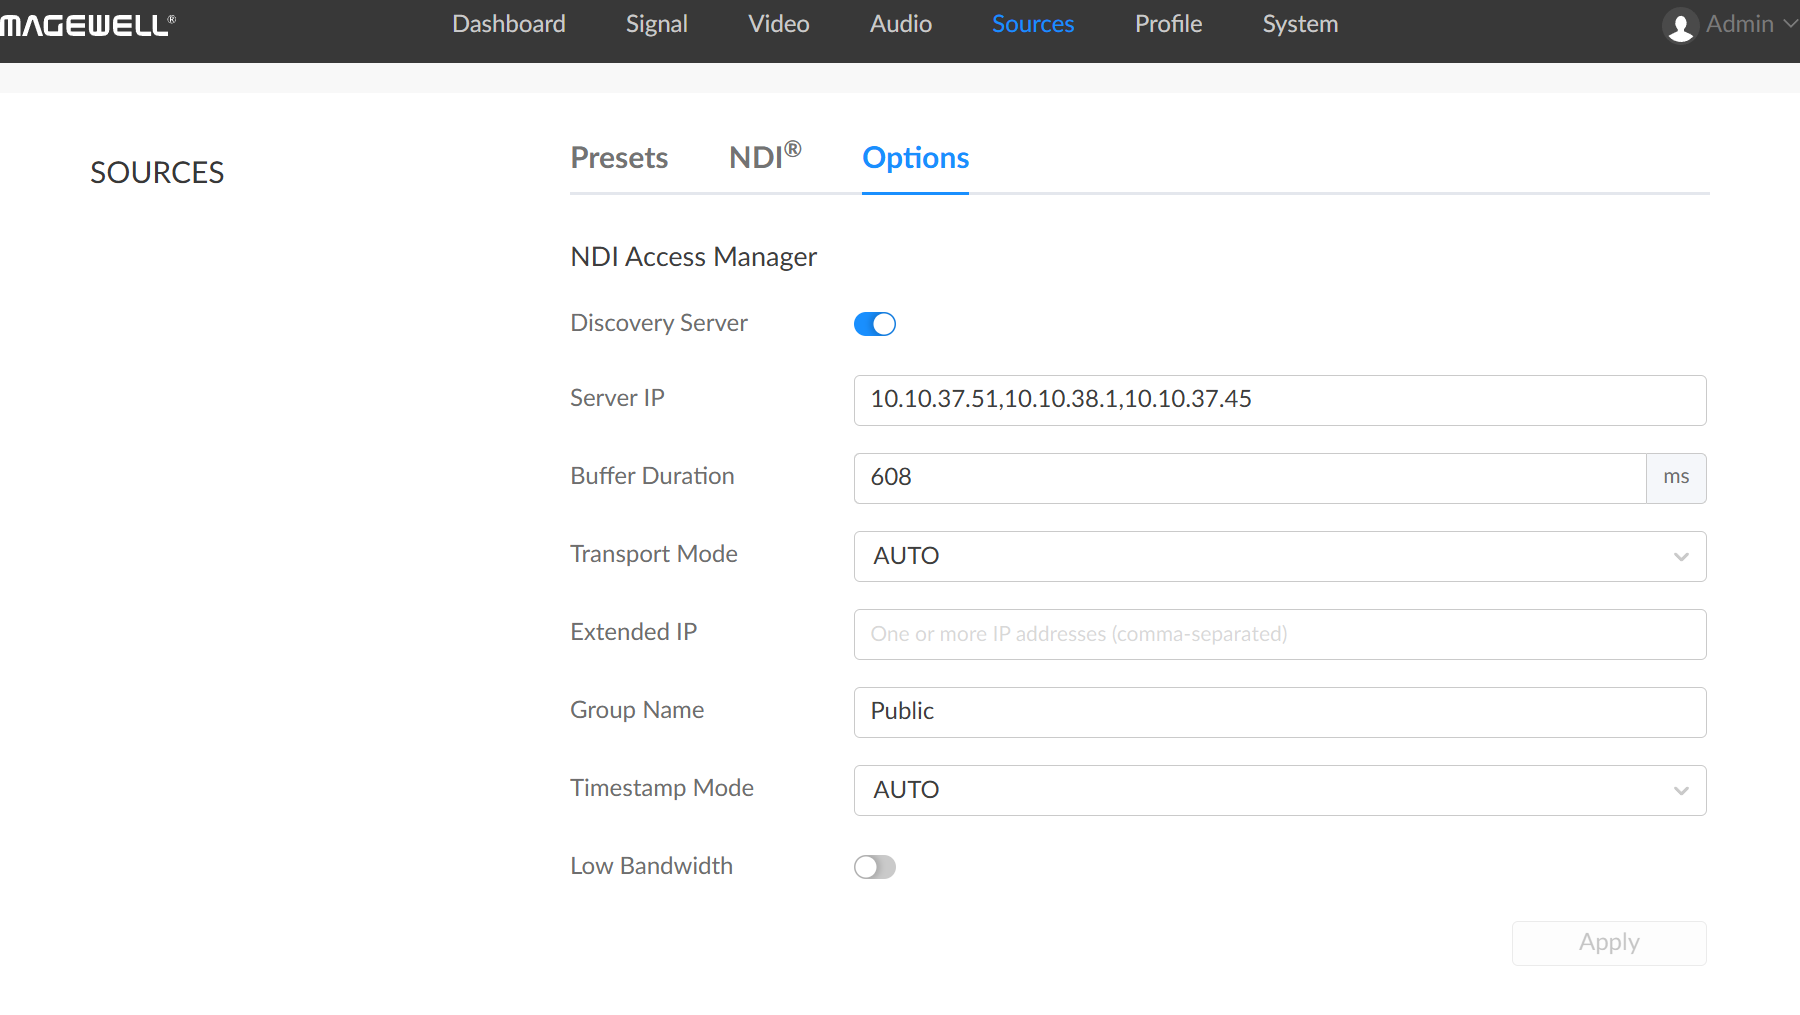The image size is (1800, 1015).
Task: Focus the Buffer Duration input field
Action: pyautogui.click(x=1249, y=478)
